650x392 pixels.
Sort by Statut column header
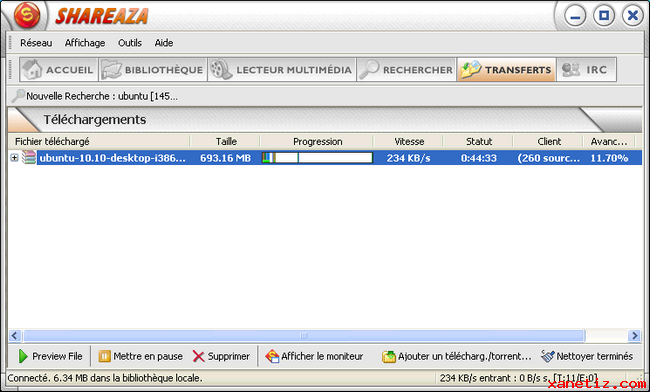[x=478, y=142]
